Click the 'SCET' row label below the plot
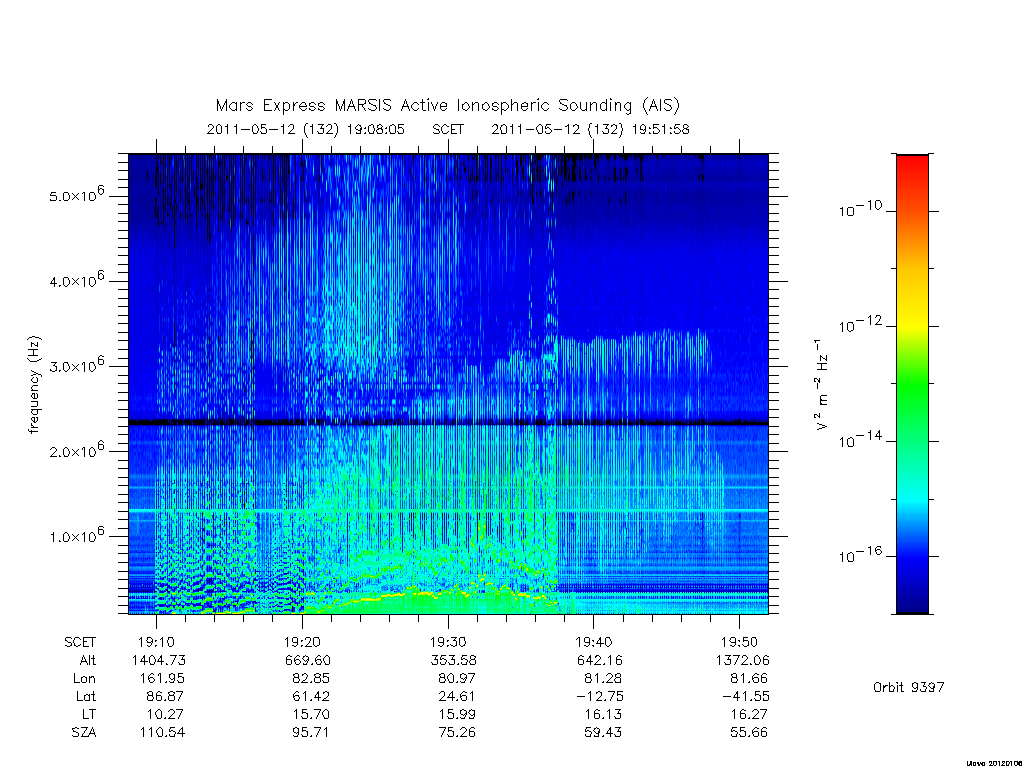The image size is (1024, 768). (x=80, y=643)
